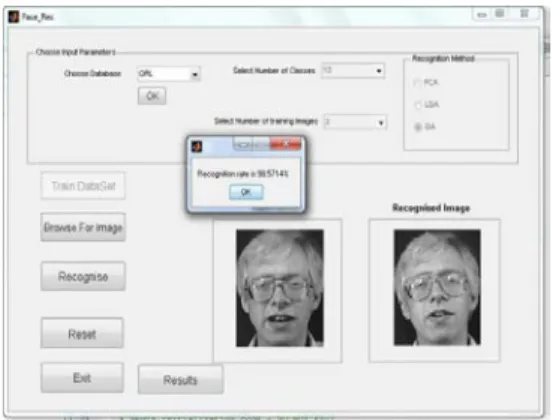The height and width of the screenshot is (420, 553).
Task: Click the MATLAB icon in Face_Rec title bar
Action: pos(14,17)
